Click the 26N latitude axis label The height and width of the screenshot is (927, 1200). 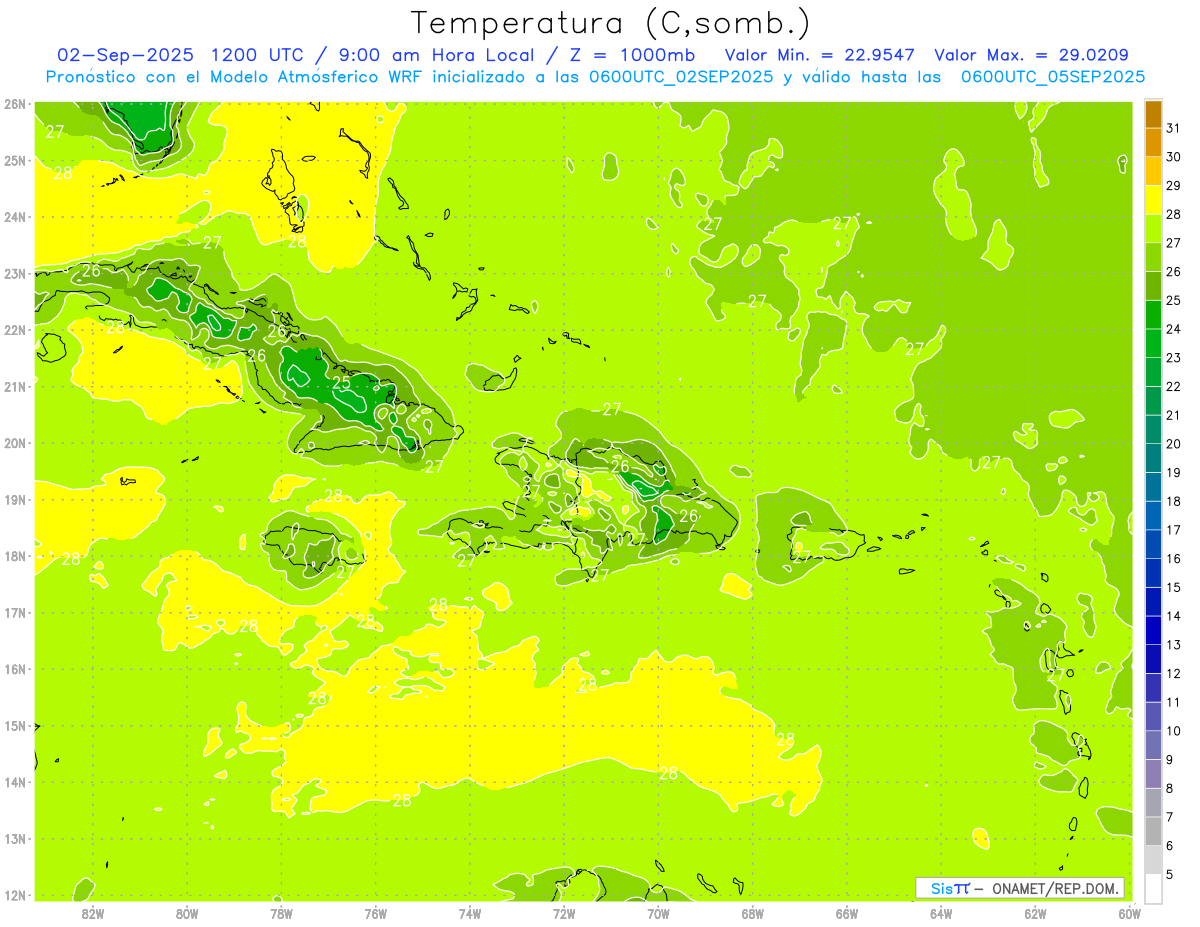click(15, 104)
